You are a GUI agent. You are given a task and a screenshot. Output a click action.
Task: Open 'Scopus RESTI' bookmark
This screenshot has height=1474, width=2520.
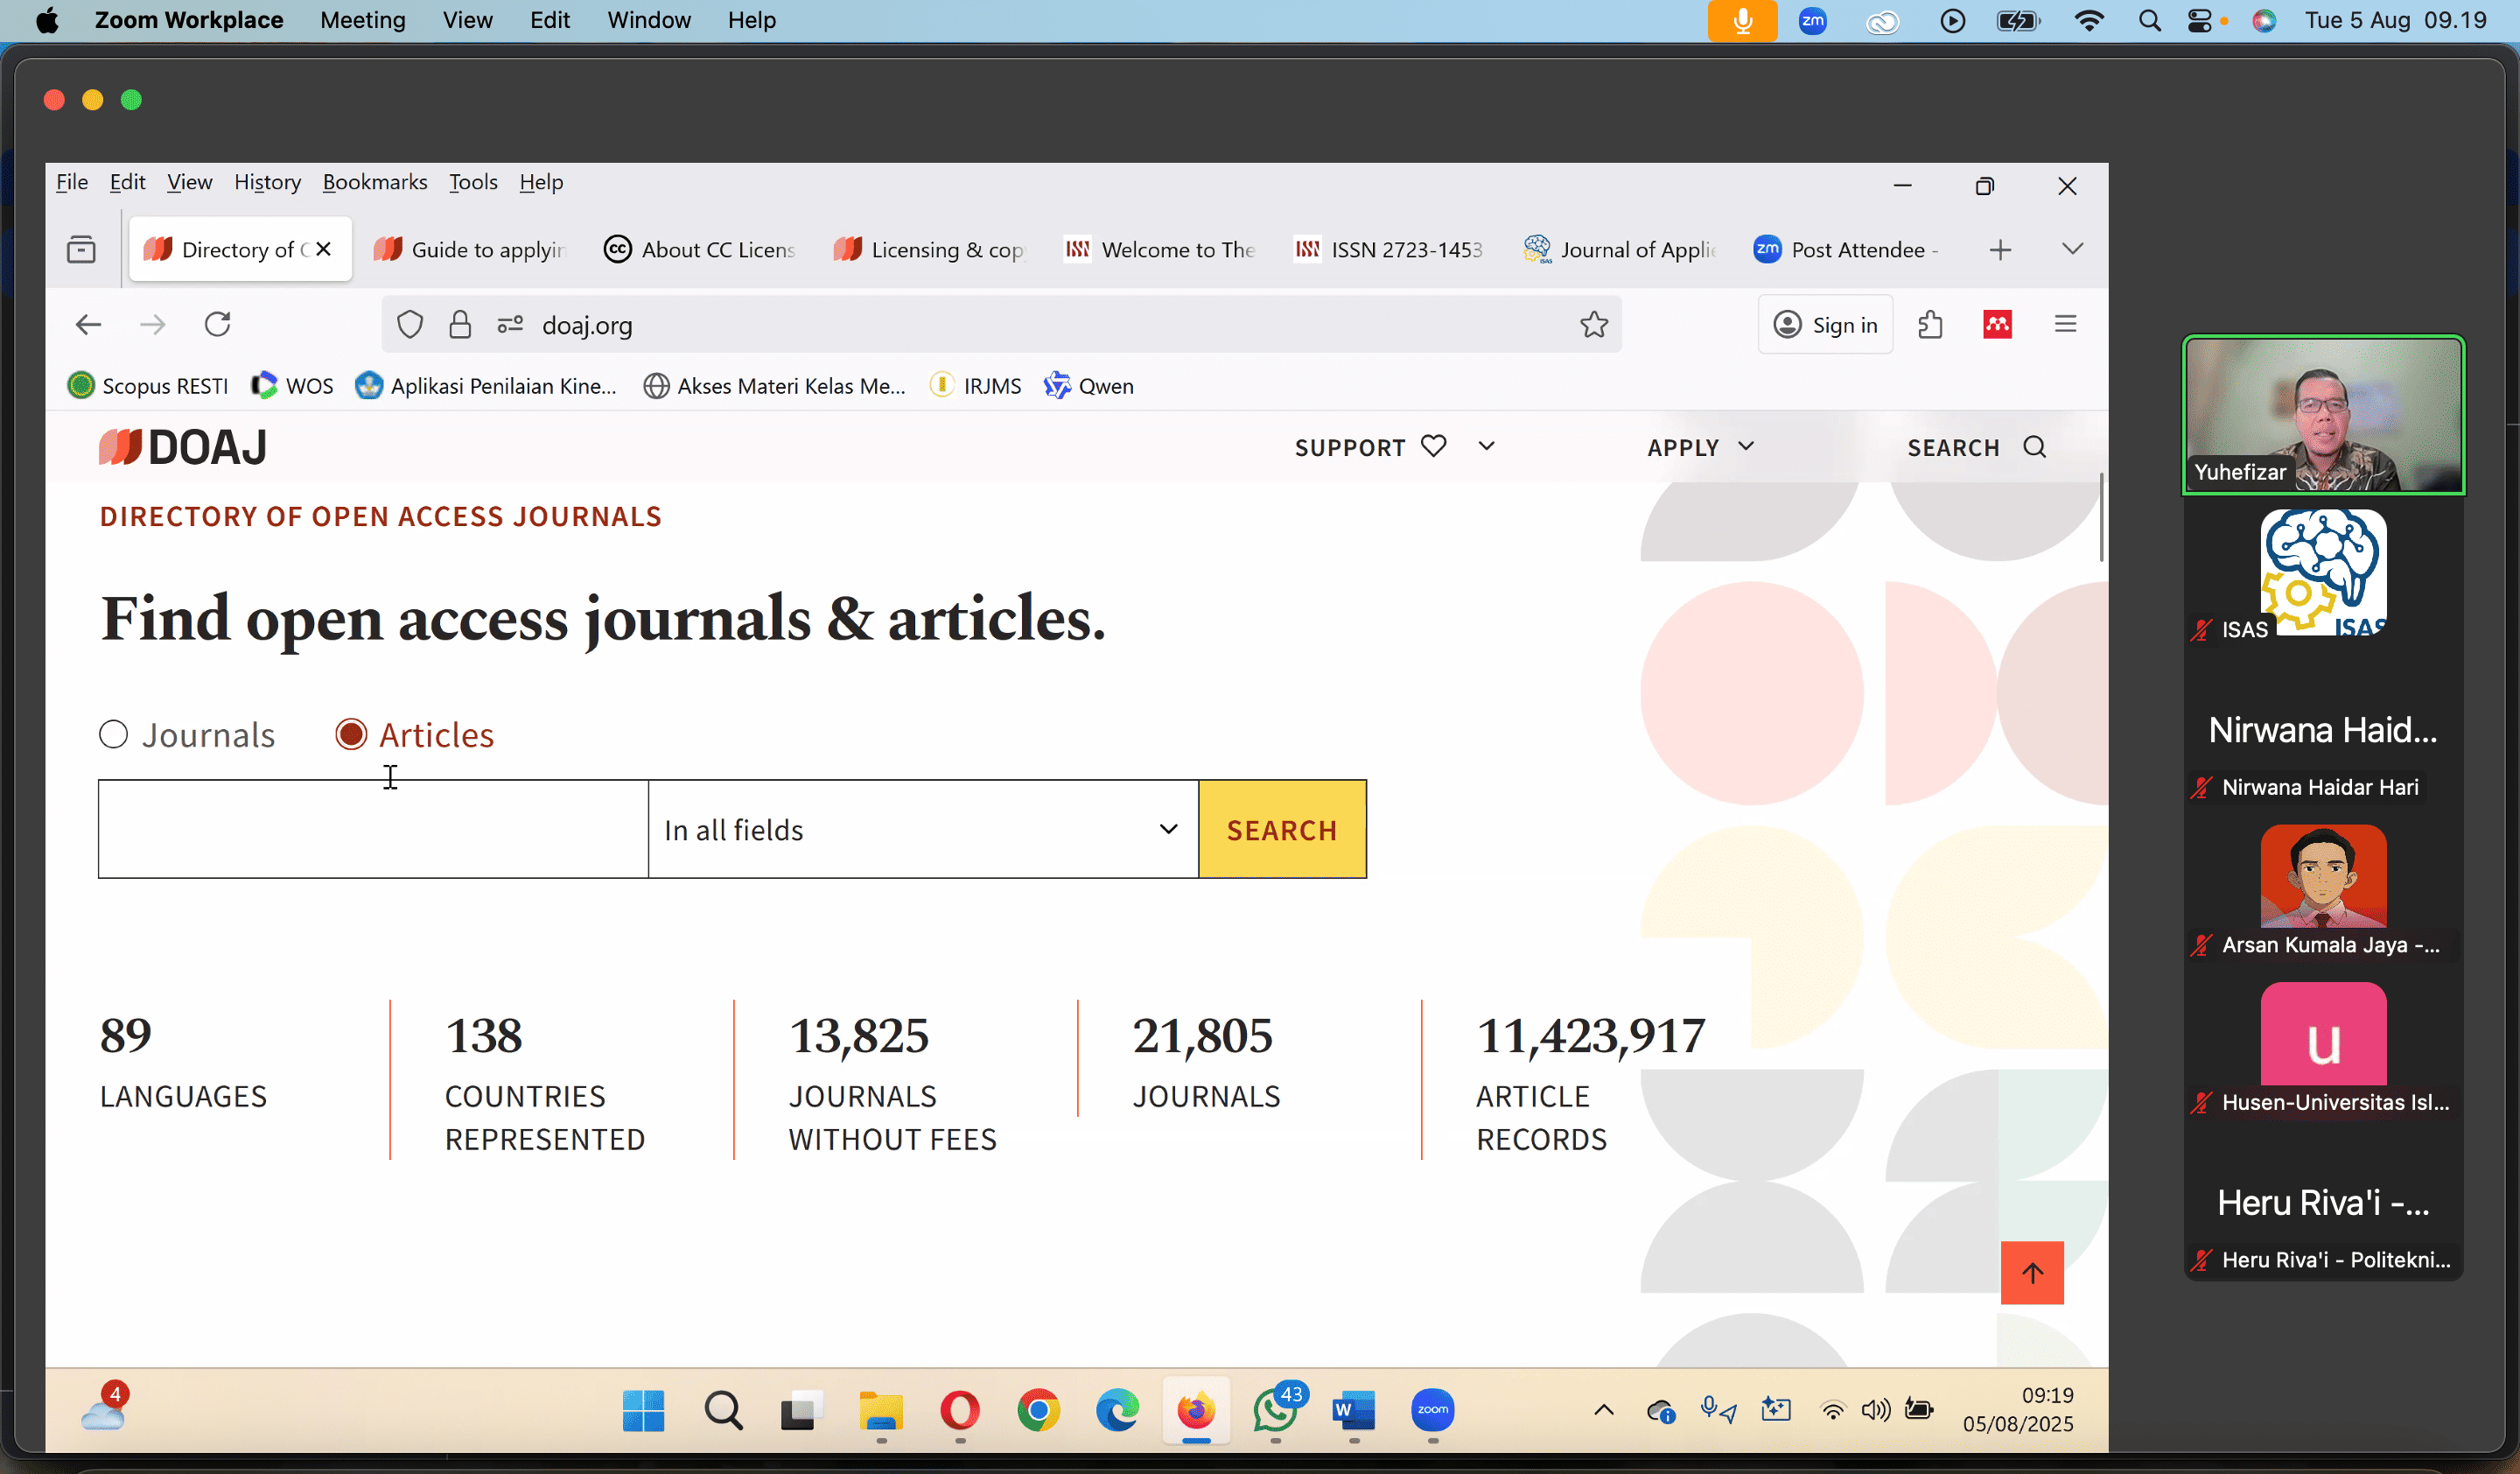pyautogui.click(x=148, y=385)
